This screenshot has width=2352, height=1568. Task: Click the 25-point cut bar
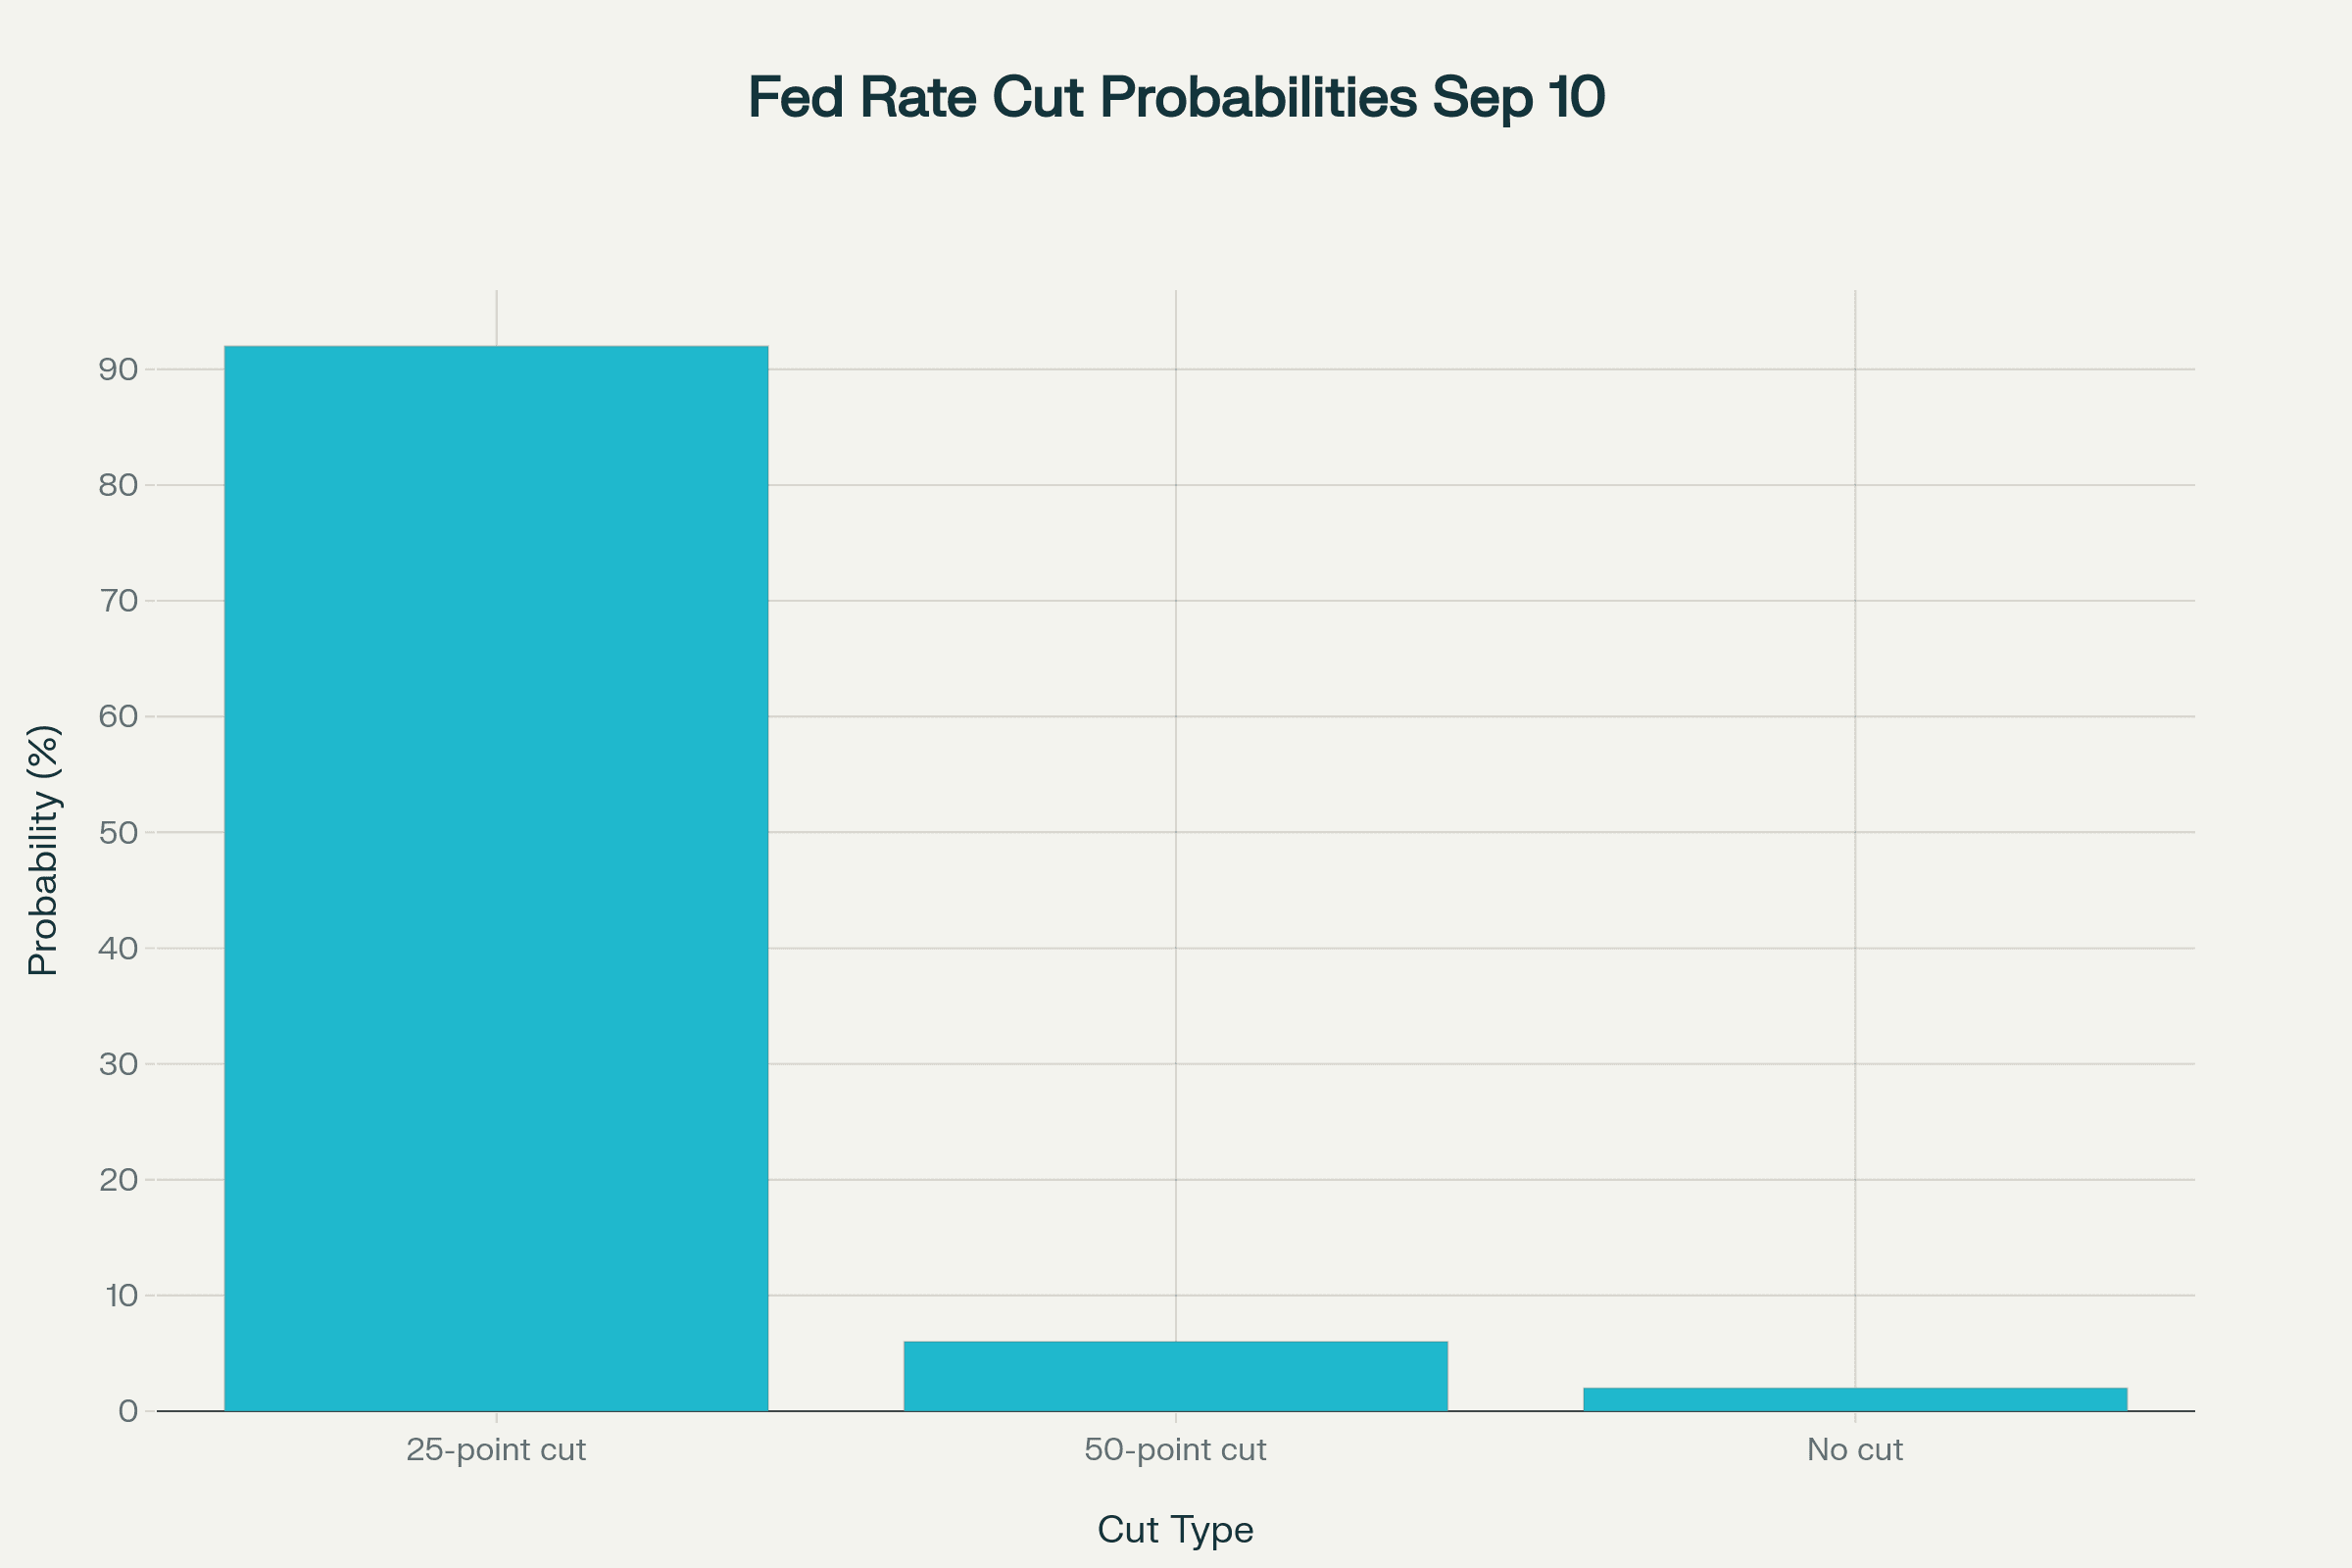coord(496,878)
